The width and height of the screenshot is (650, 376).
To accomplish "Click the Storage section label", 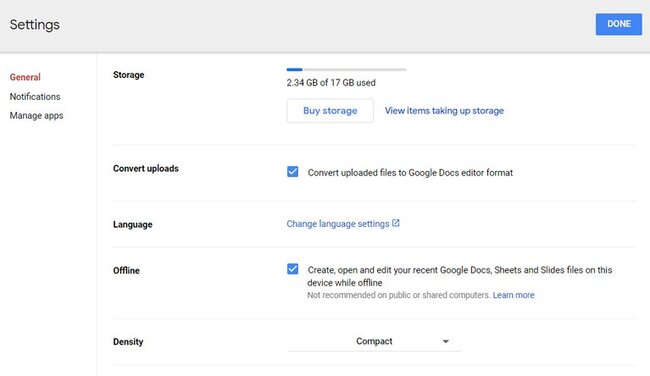I will tap(129, 75).
